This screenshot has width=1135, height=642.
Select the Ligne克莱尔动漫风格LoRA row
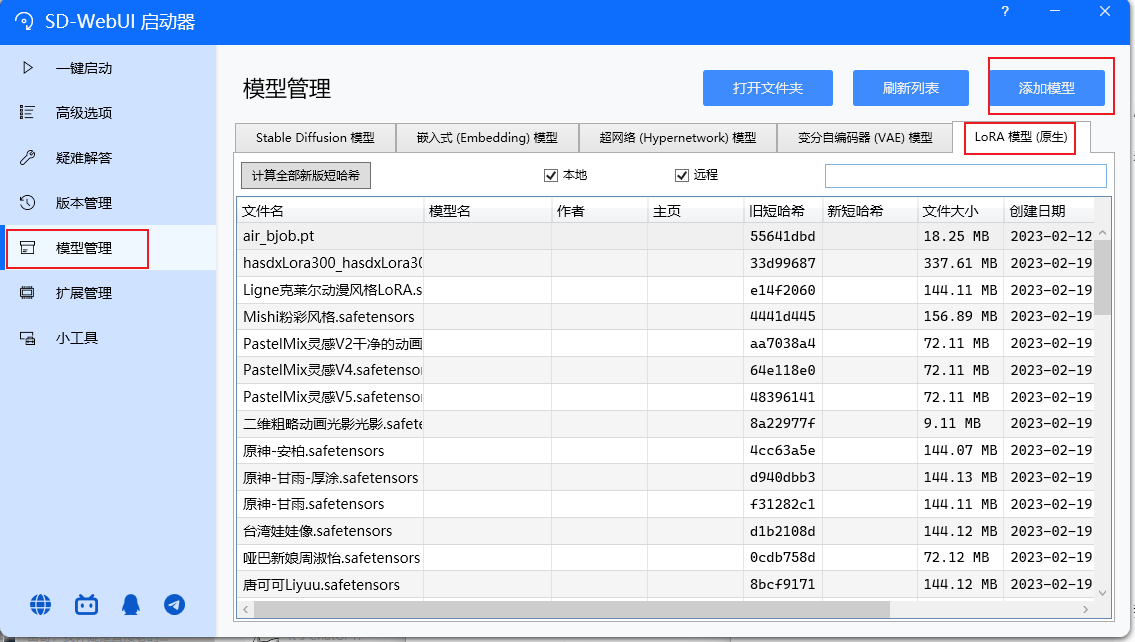point(665,290)
